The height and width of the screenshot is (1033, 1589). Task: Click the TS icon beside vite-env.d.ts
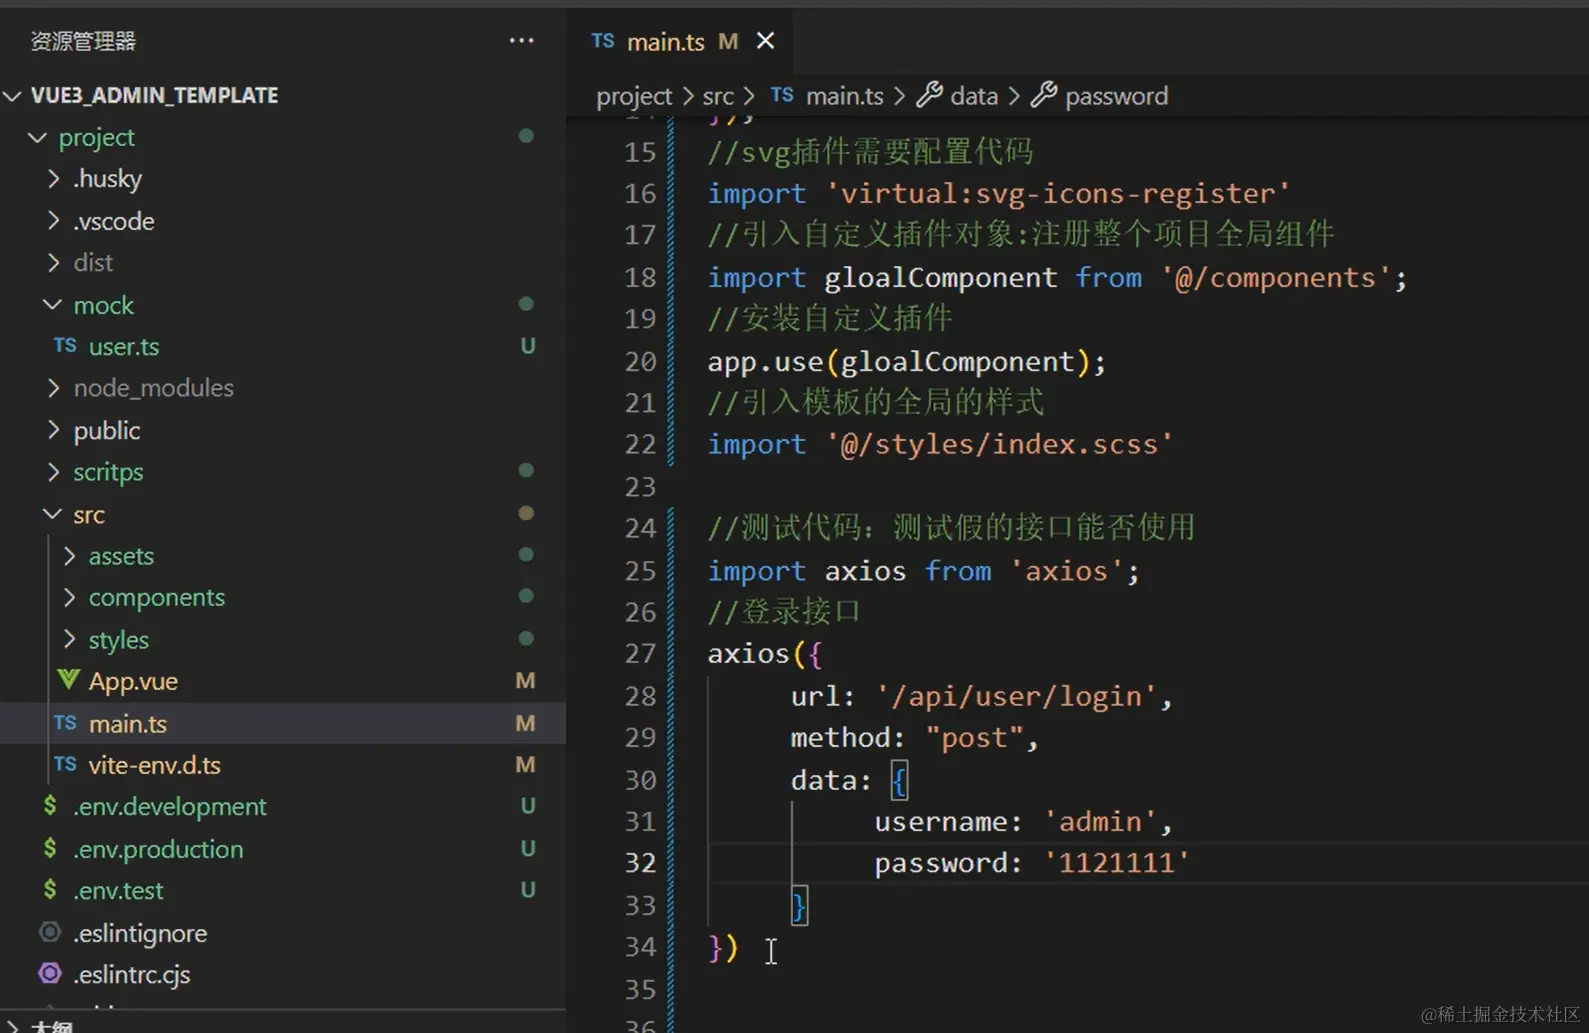tap(65, 765)
